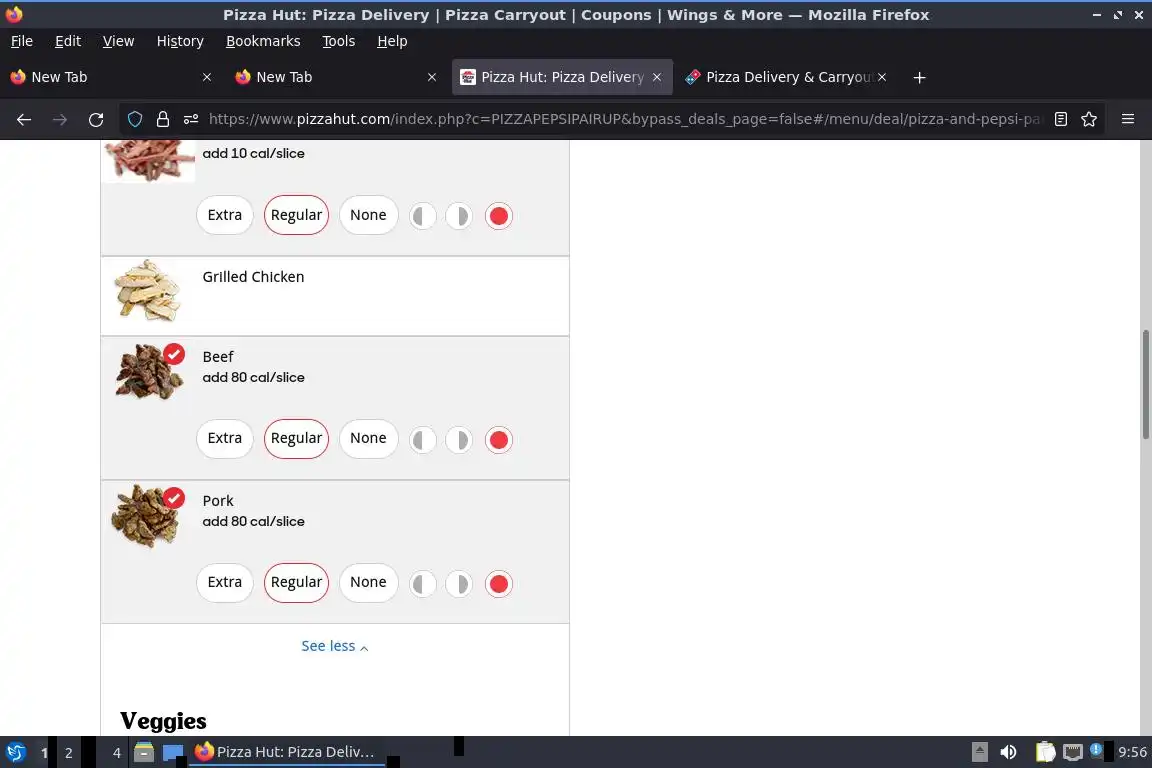Switch to the first New Tab
This screenshot has width=1152, height=768.
[110, 77]
